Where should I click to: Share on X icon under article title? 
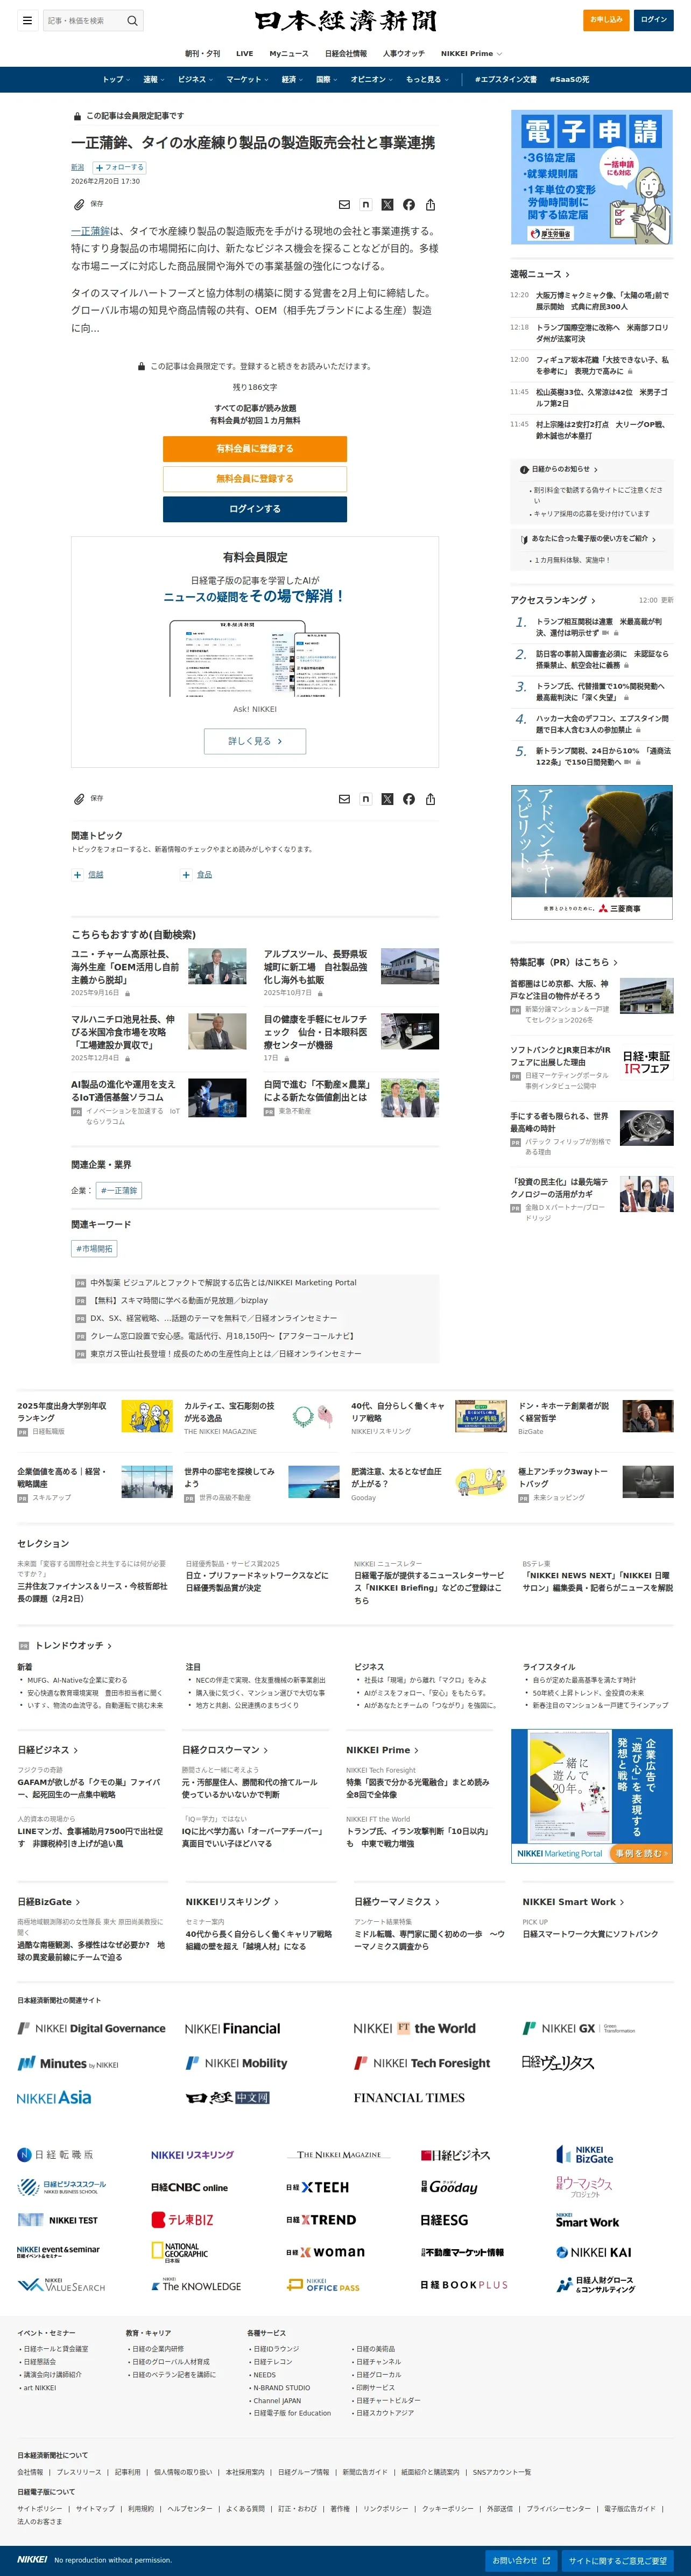[x=387, y=205]
